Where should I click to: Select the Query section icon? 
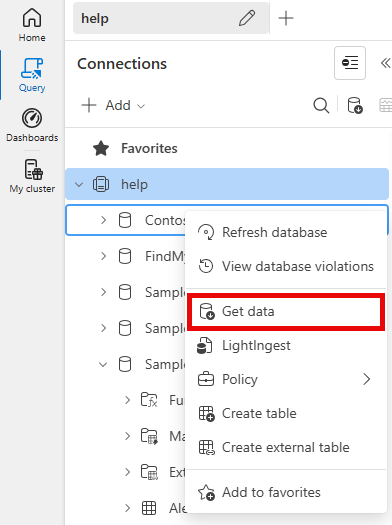pyautogui.click(x=32, y=69)
